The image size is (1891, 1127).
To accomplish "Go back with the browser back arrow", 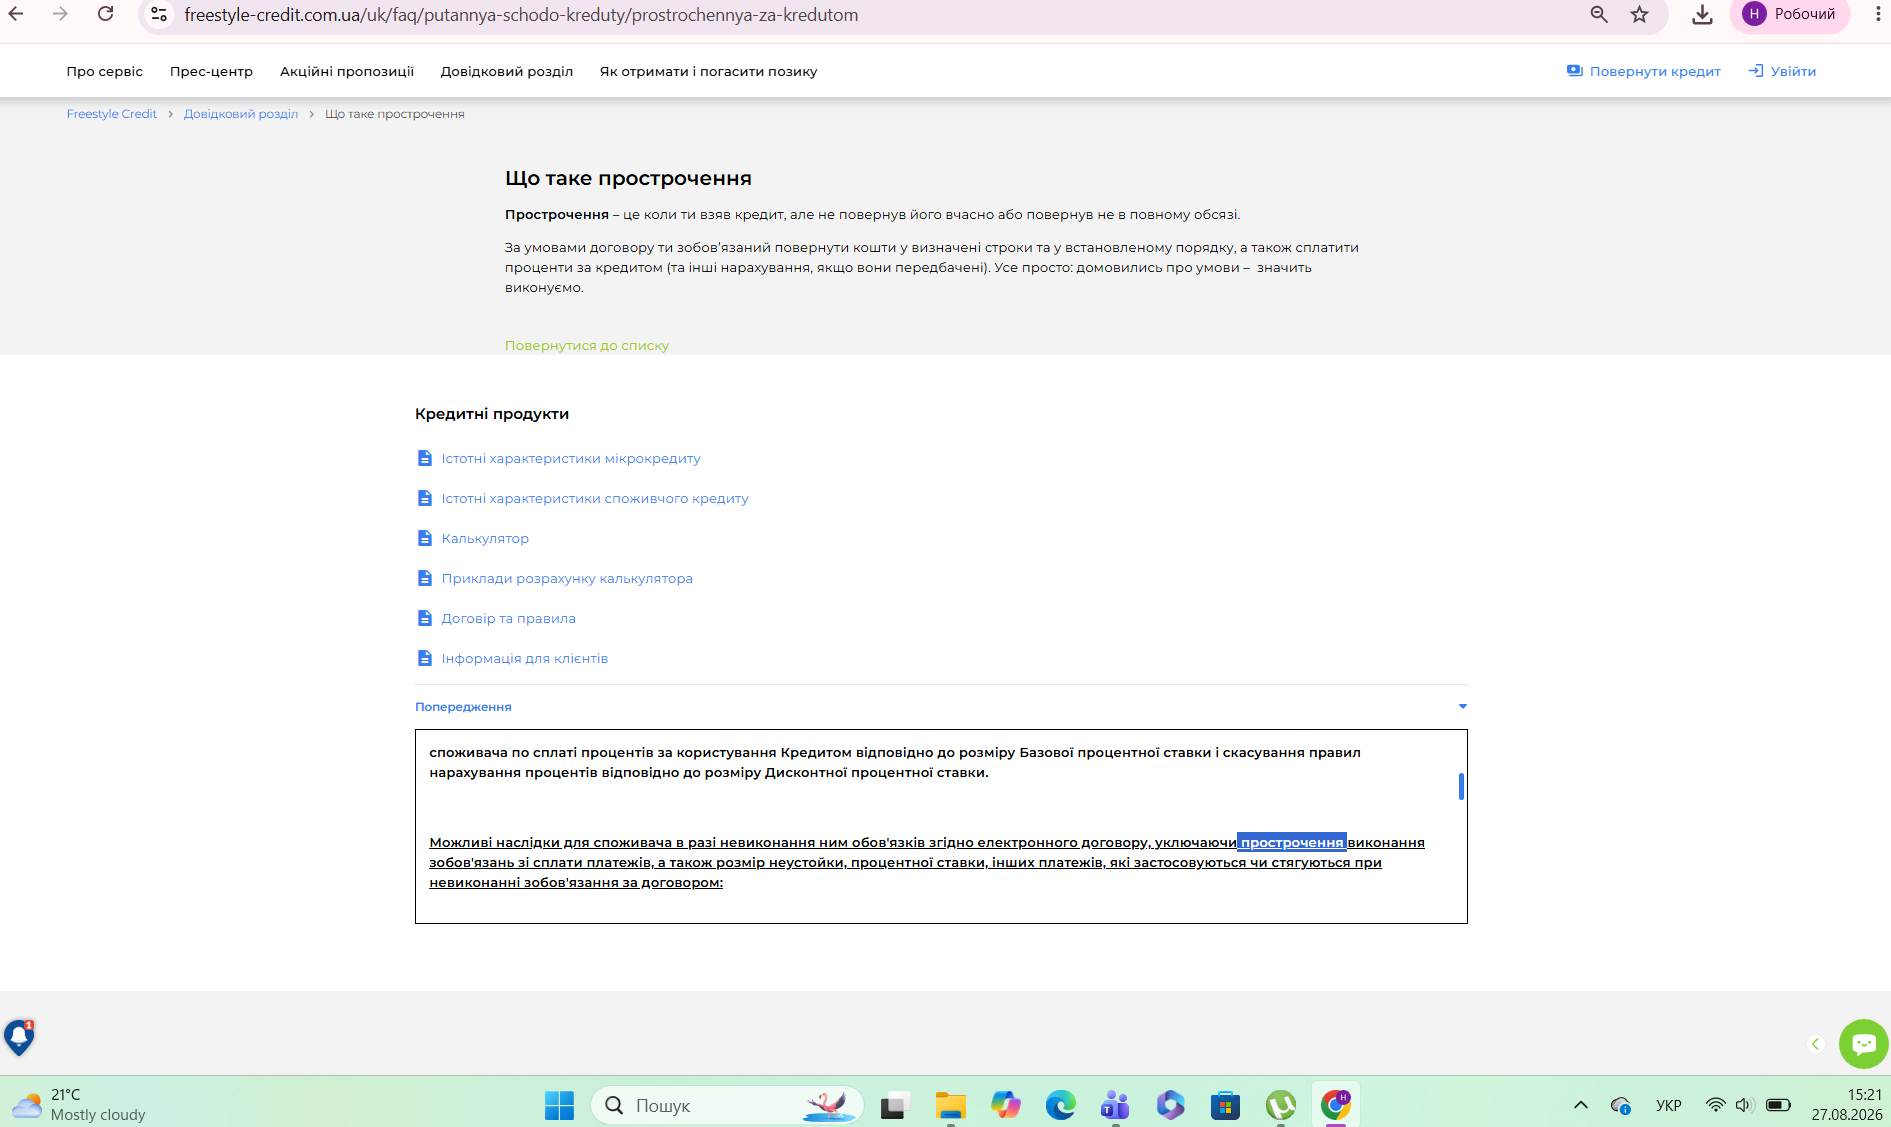I will click(16, 14).
